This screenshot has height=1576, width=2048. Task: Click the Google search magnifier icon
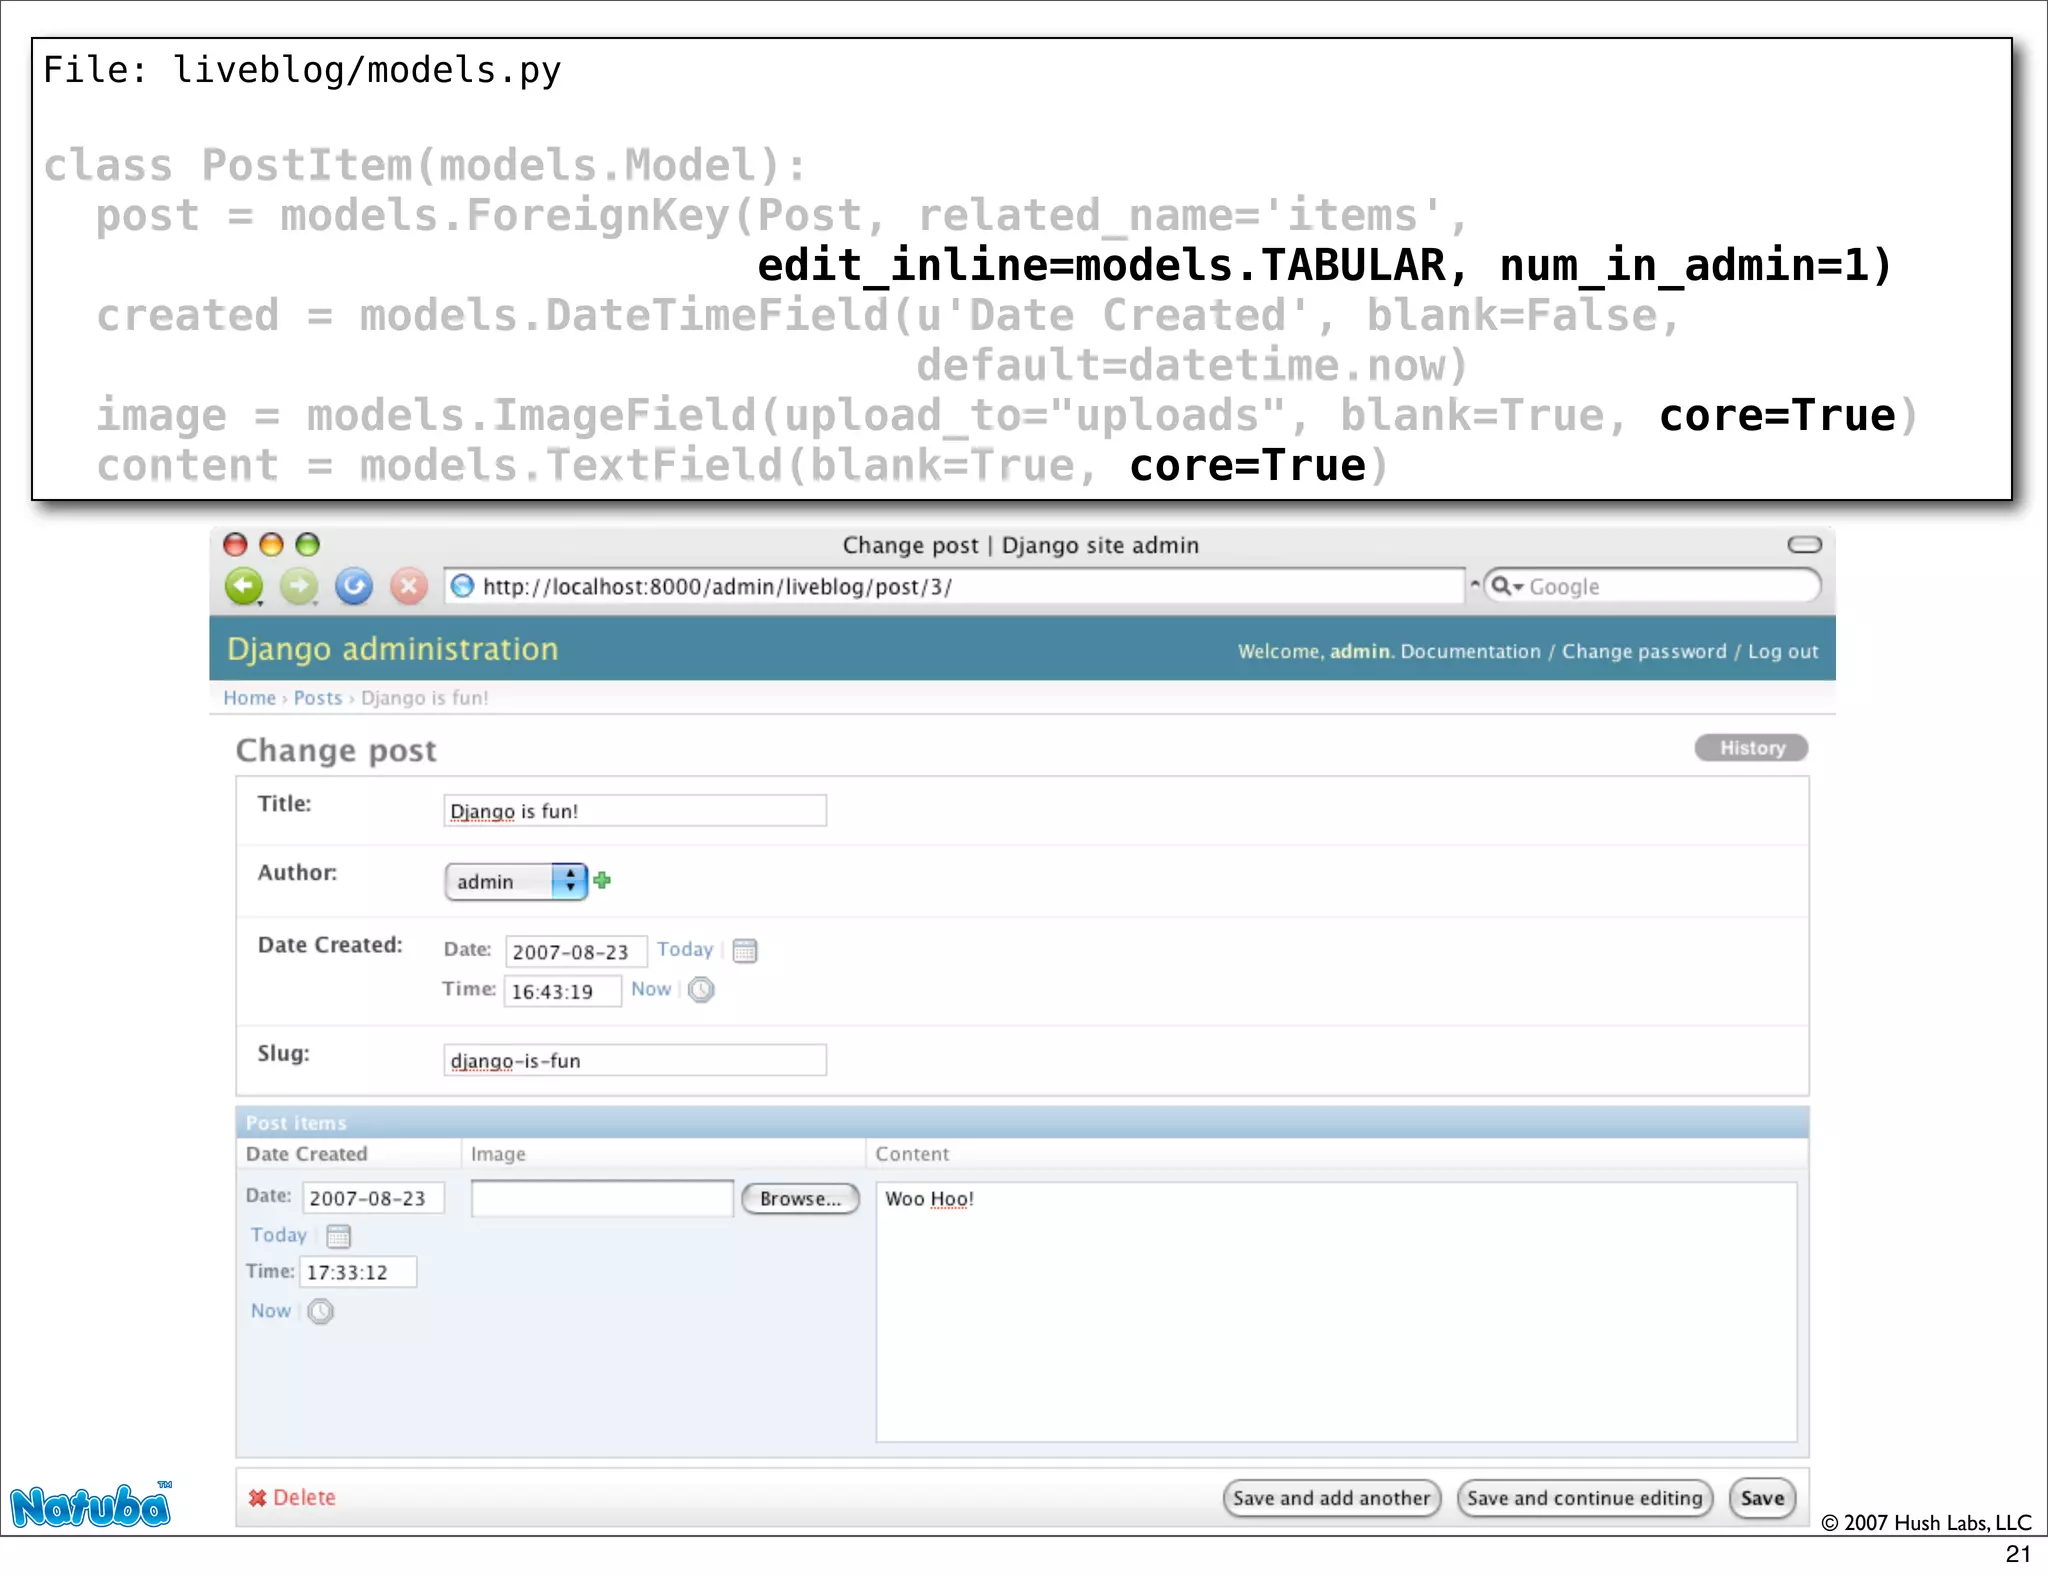click(x=1502, y=586)
